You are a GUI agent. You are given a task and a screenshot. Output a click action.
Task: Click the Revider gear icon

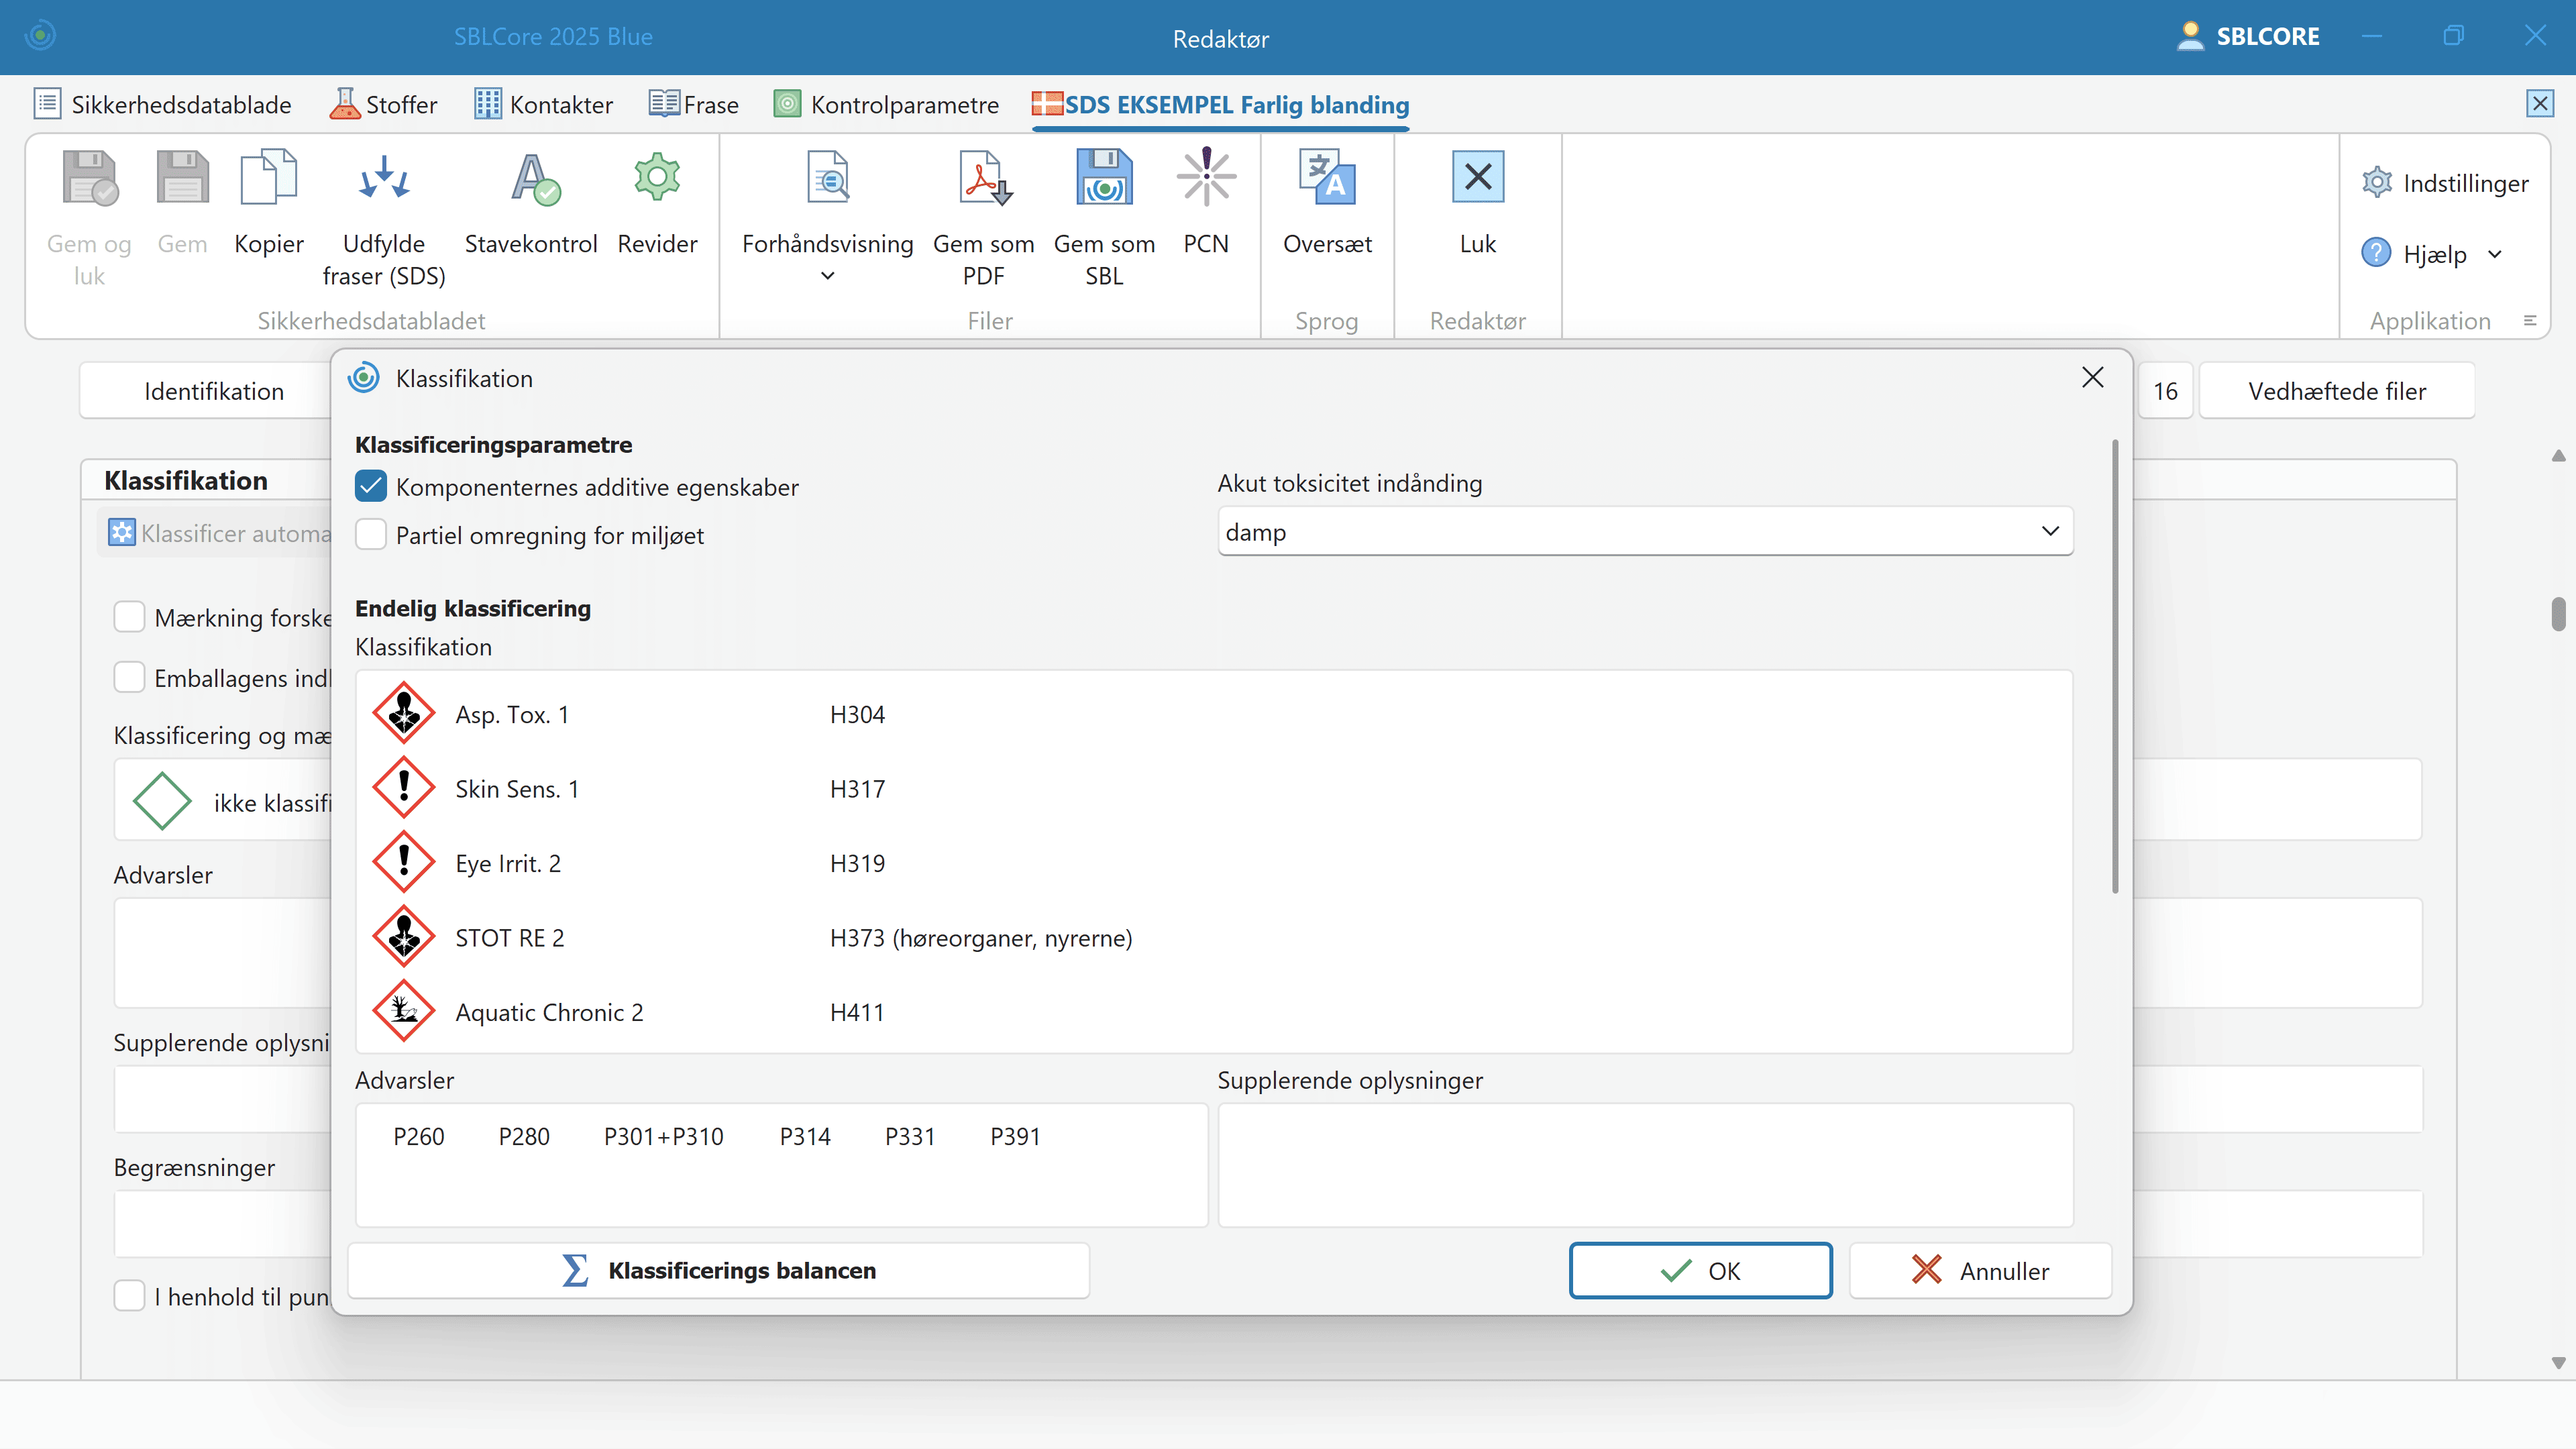click(657, 178)
